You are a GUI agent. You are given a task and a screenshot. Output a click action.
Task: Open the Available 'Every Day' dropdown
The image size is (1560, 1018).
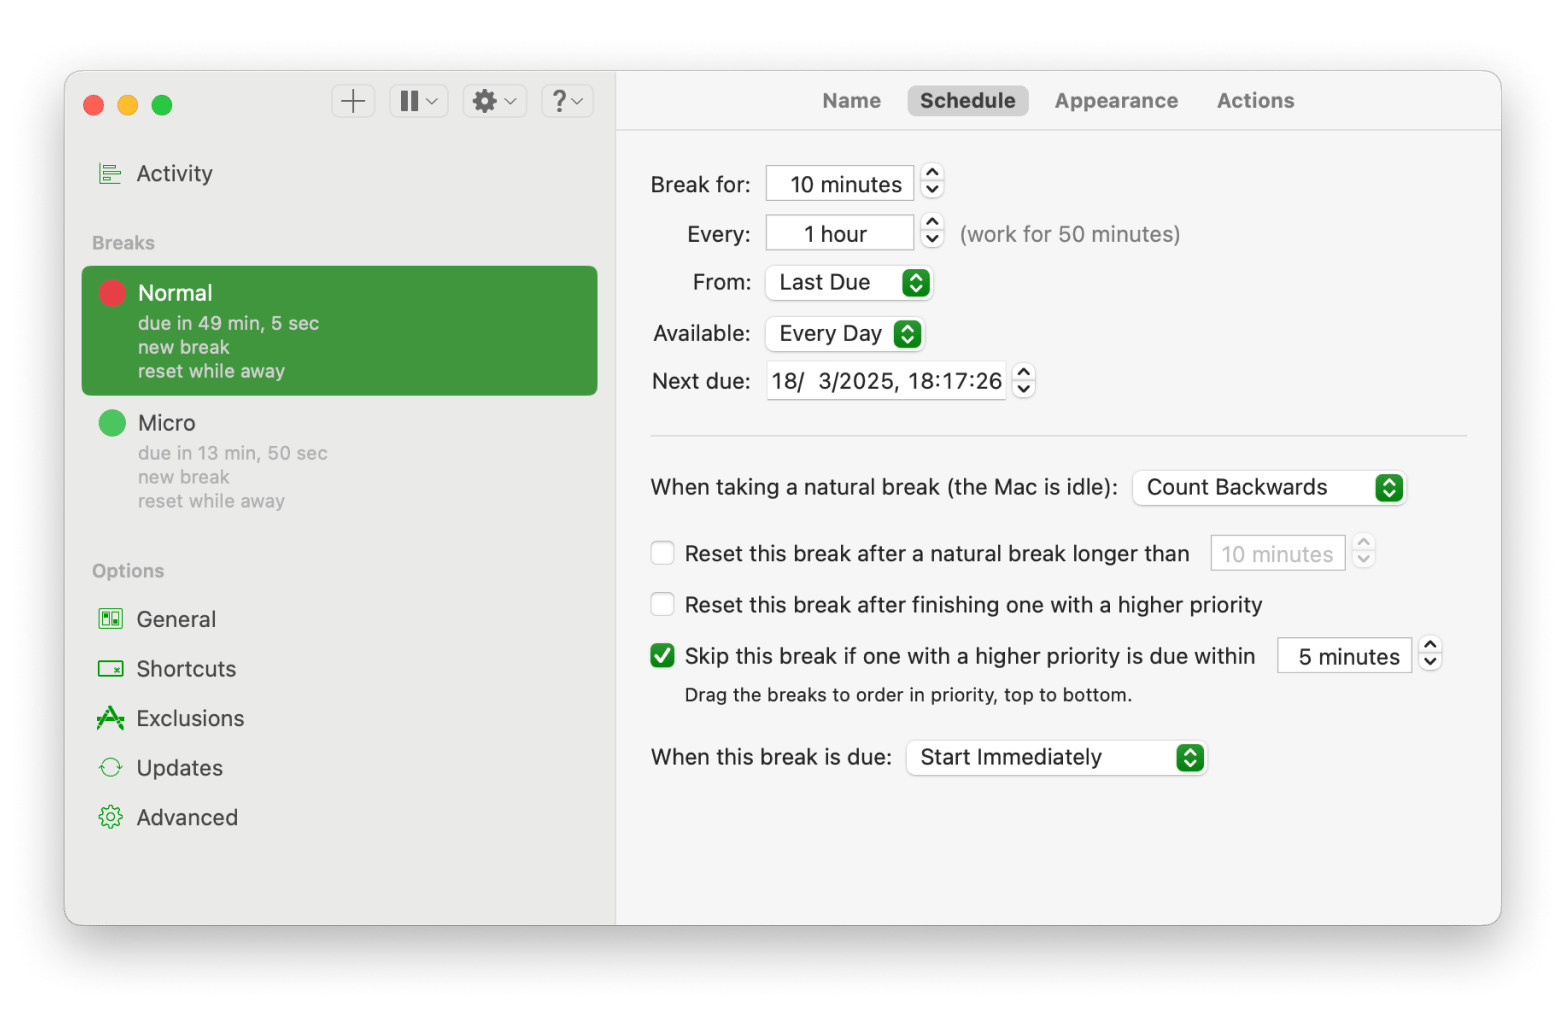tap(844, 334)
